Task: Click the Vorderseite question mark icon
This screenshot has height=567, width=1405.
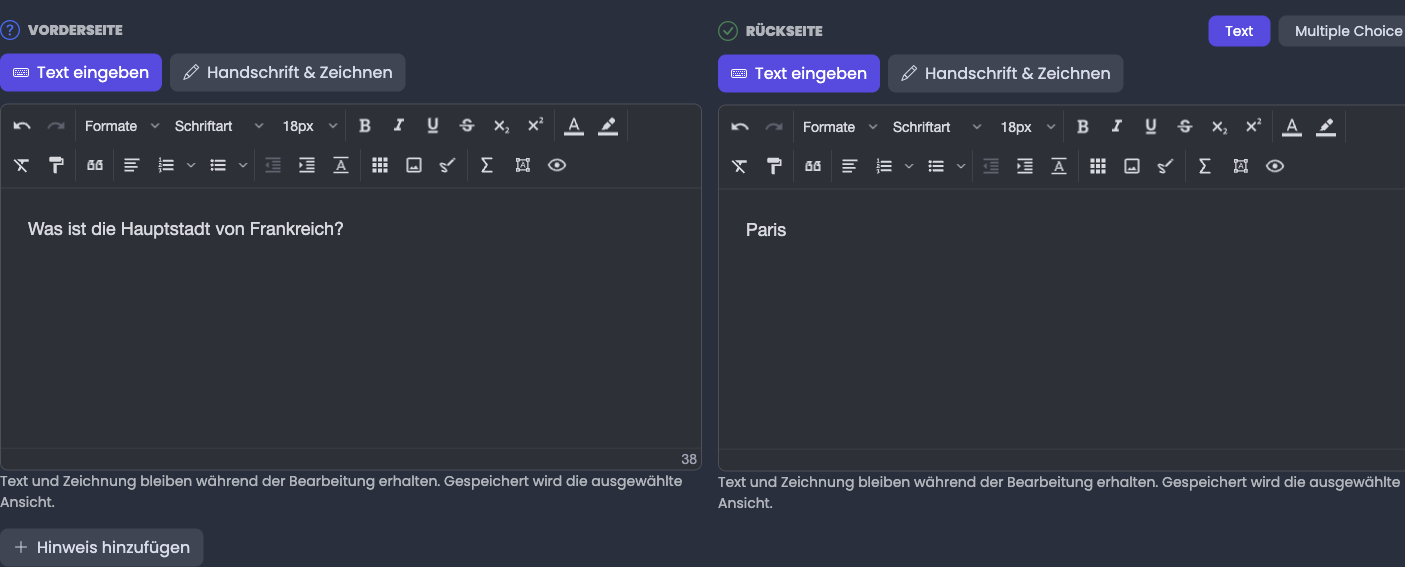Action: 10,31
